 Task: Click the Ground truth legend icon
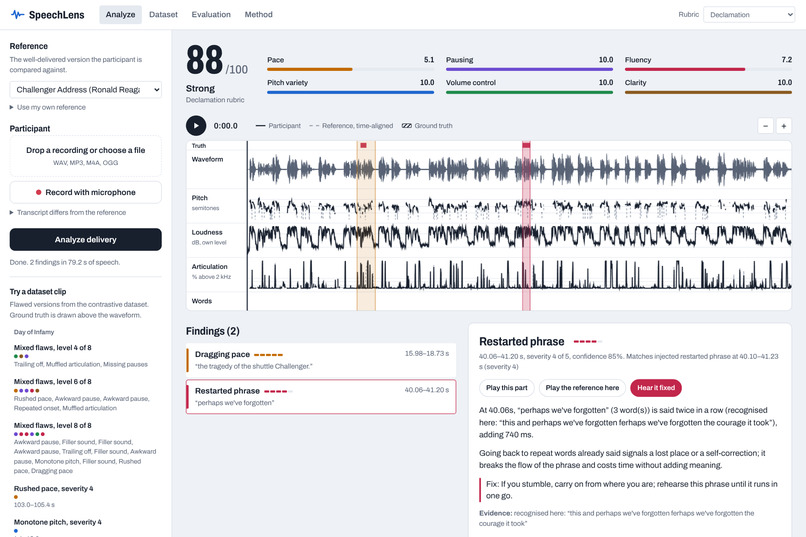407,125
